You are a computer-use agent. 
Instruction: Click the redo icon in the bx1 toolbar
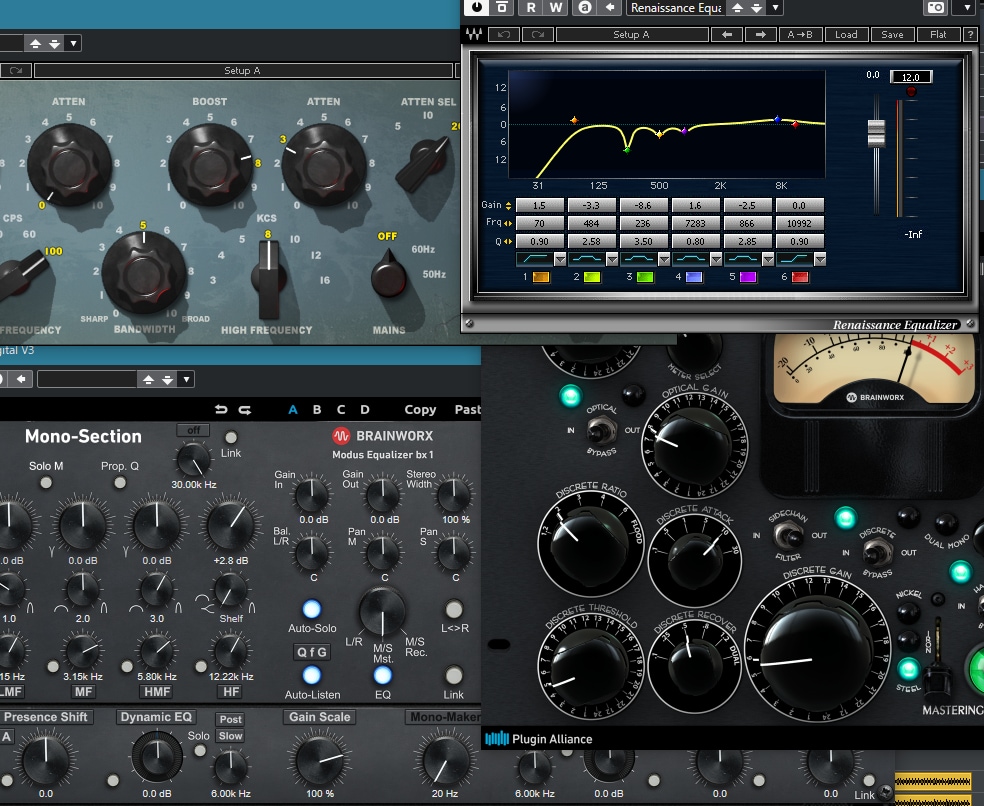pyautogui.click(x=245, y=410)
